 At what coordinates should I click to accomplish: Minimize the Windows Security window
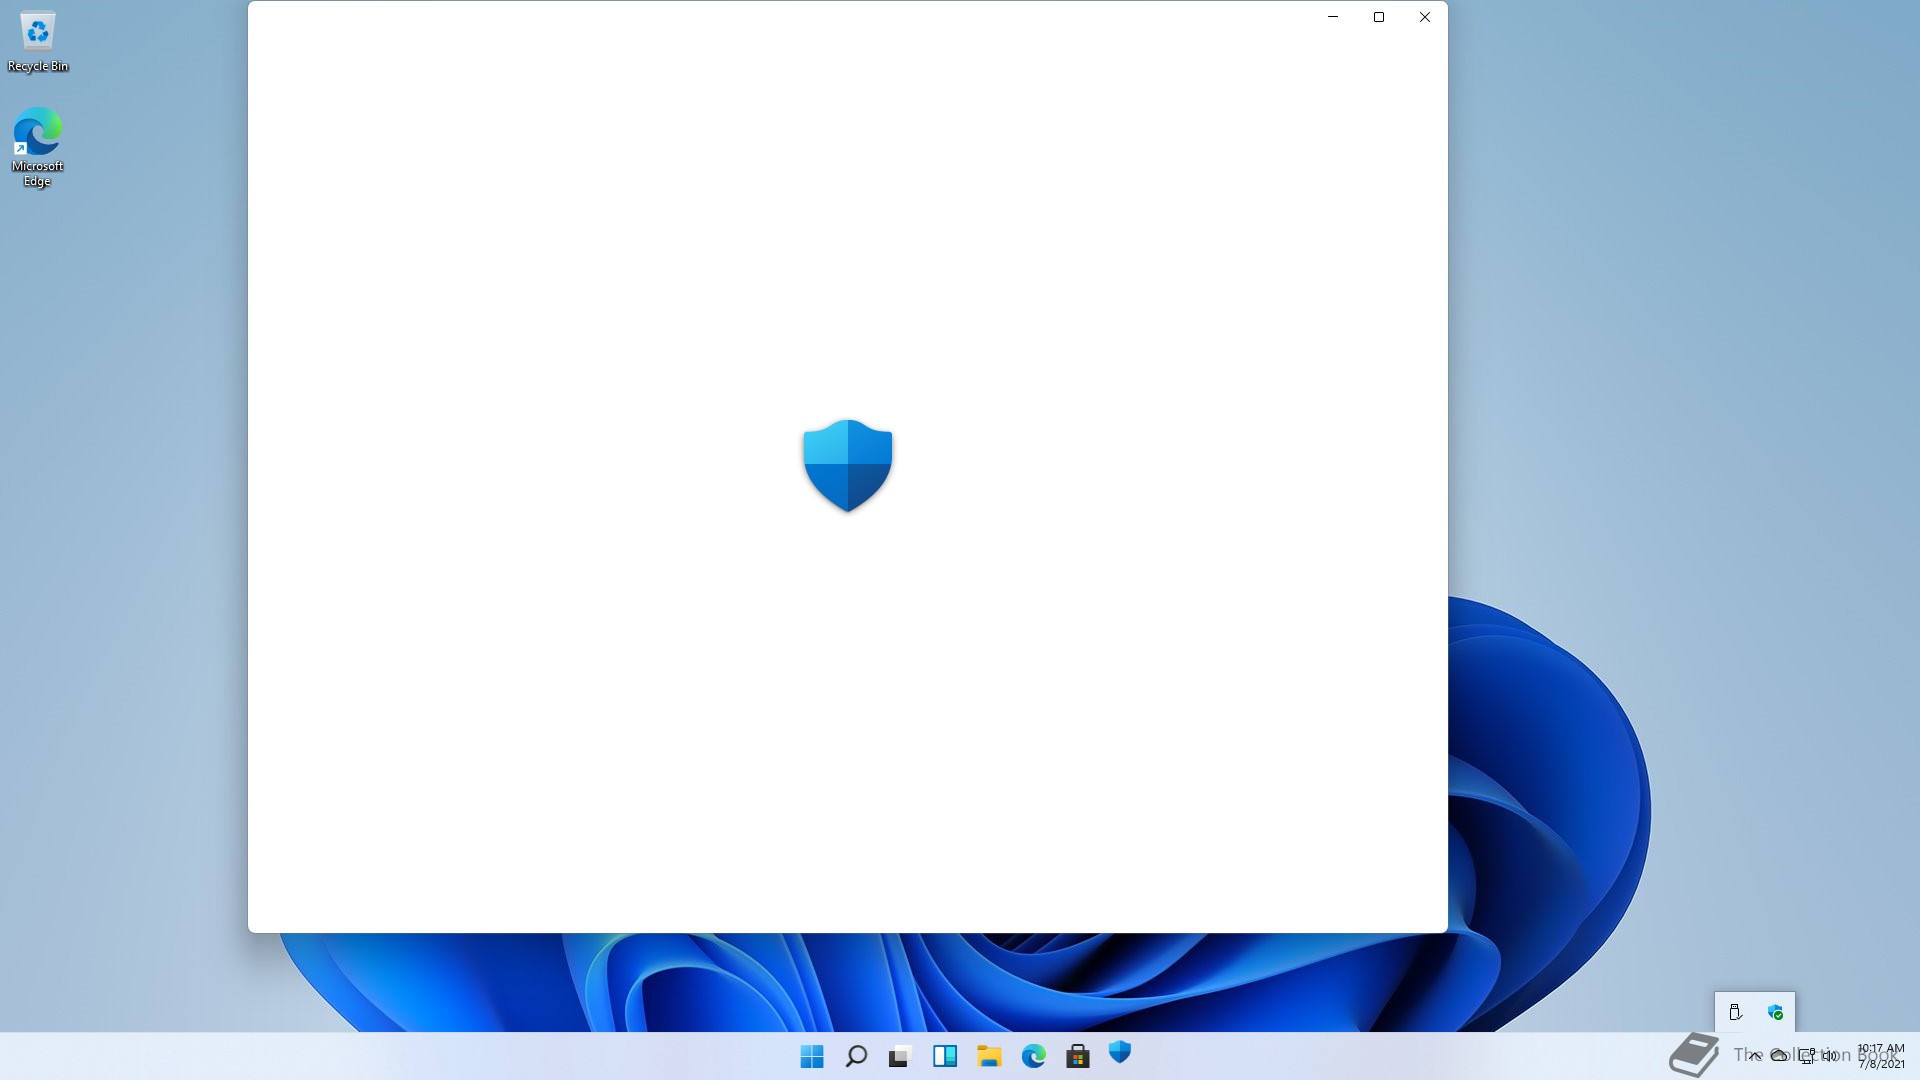(1333, 17)
